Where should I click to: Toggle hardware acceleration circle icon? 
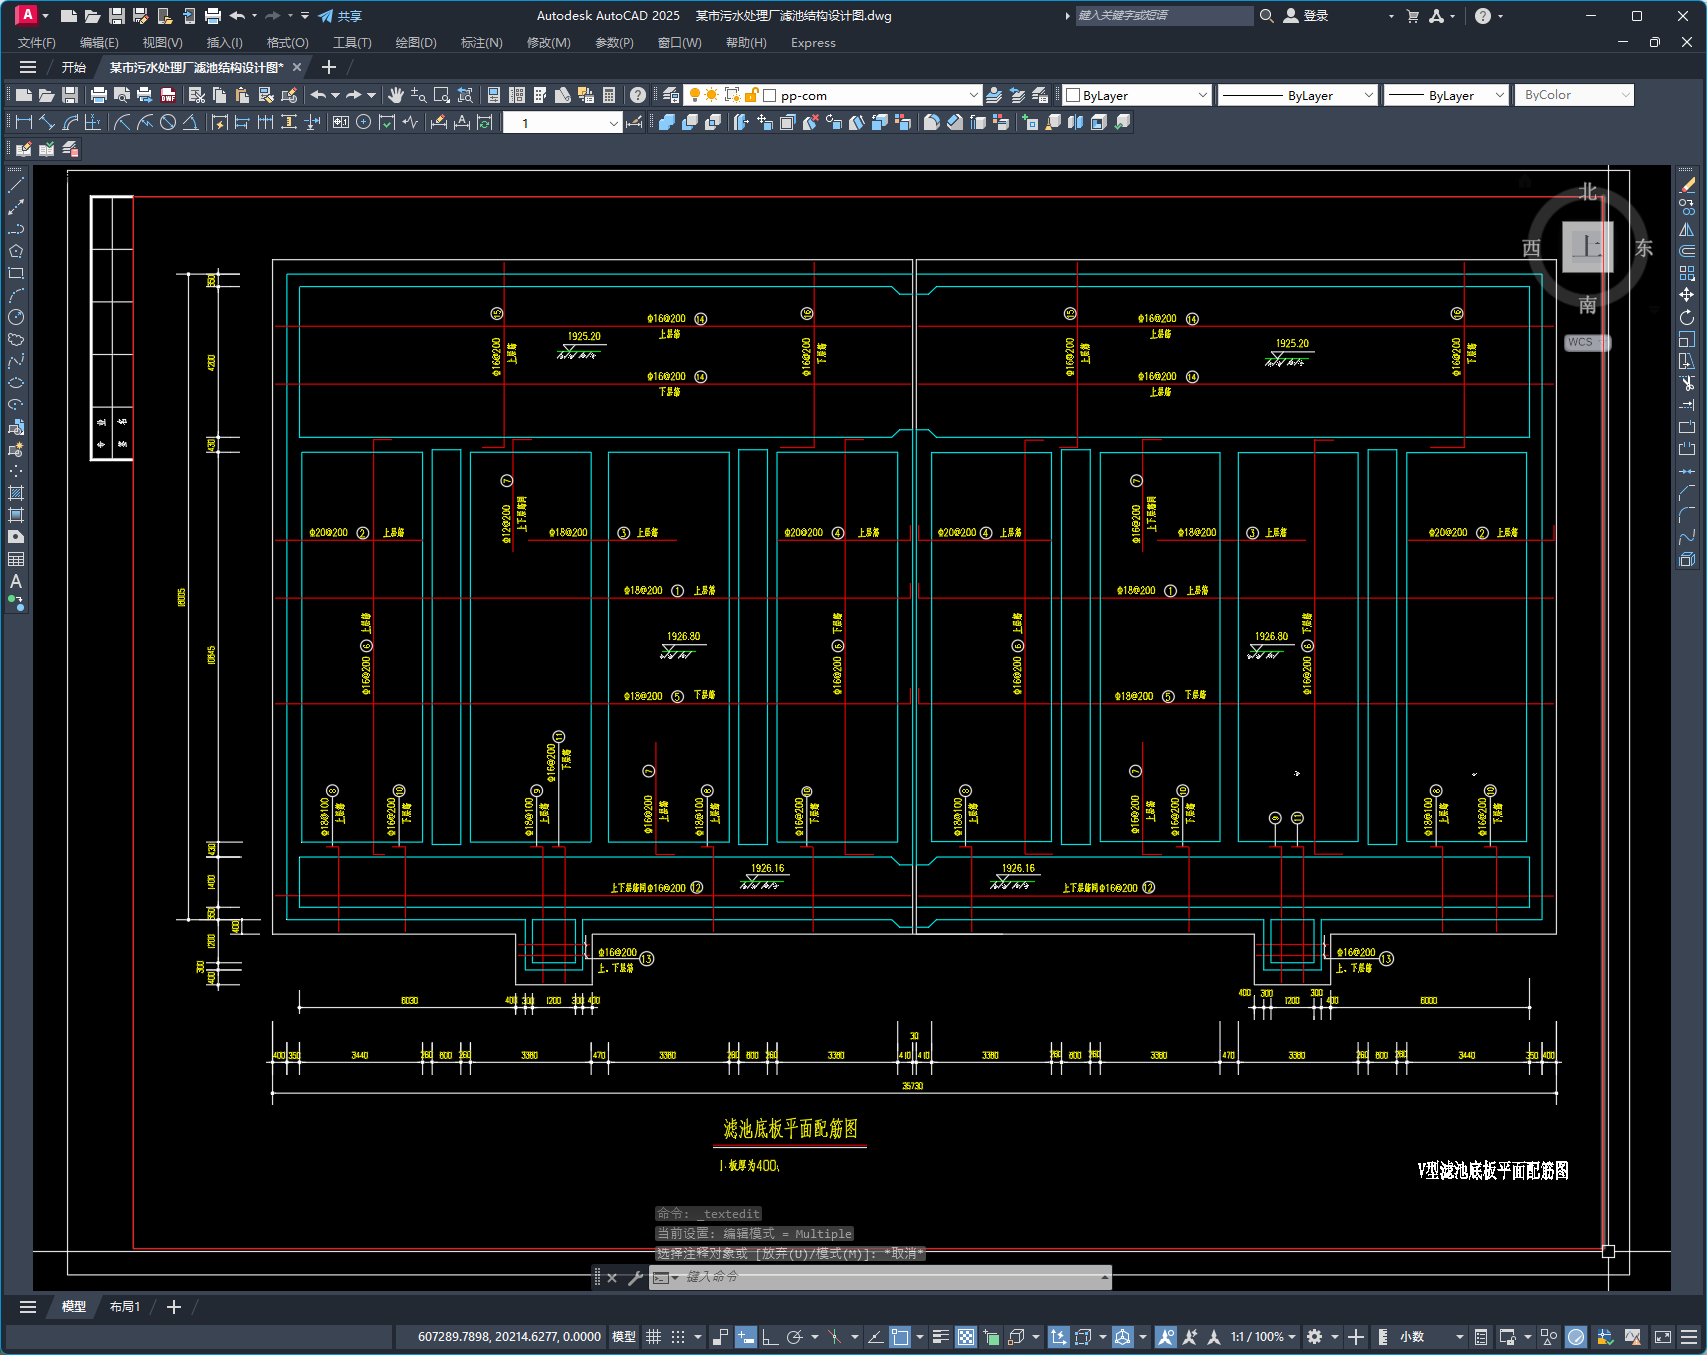click(x=1576, y=1337)
